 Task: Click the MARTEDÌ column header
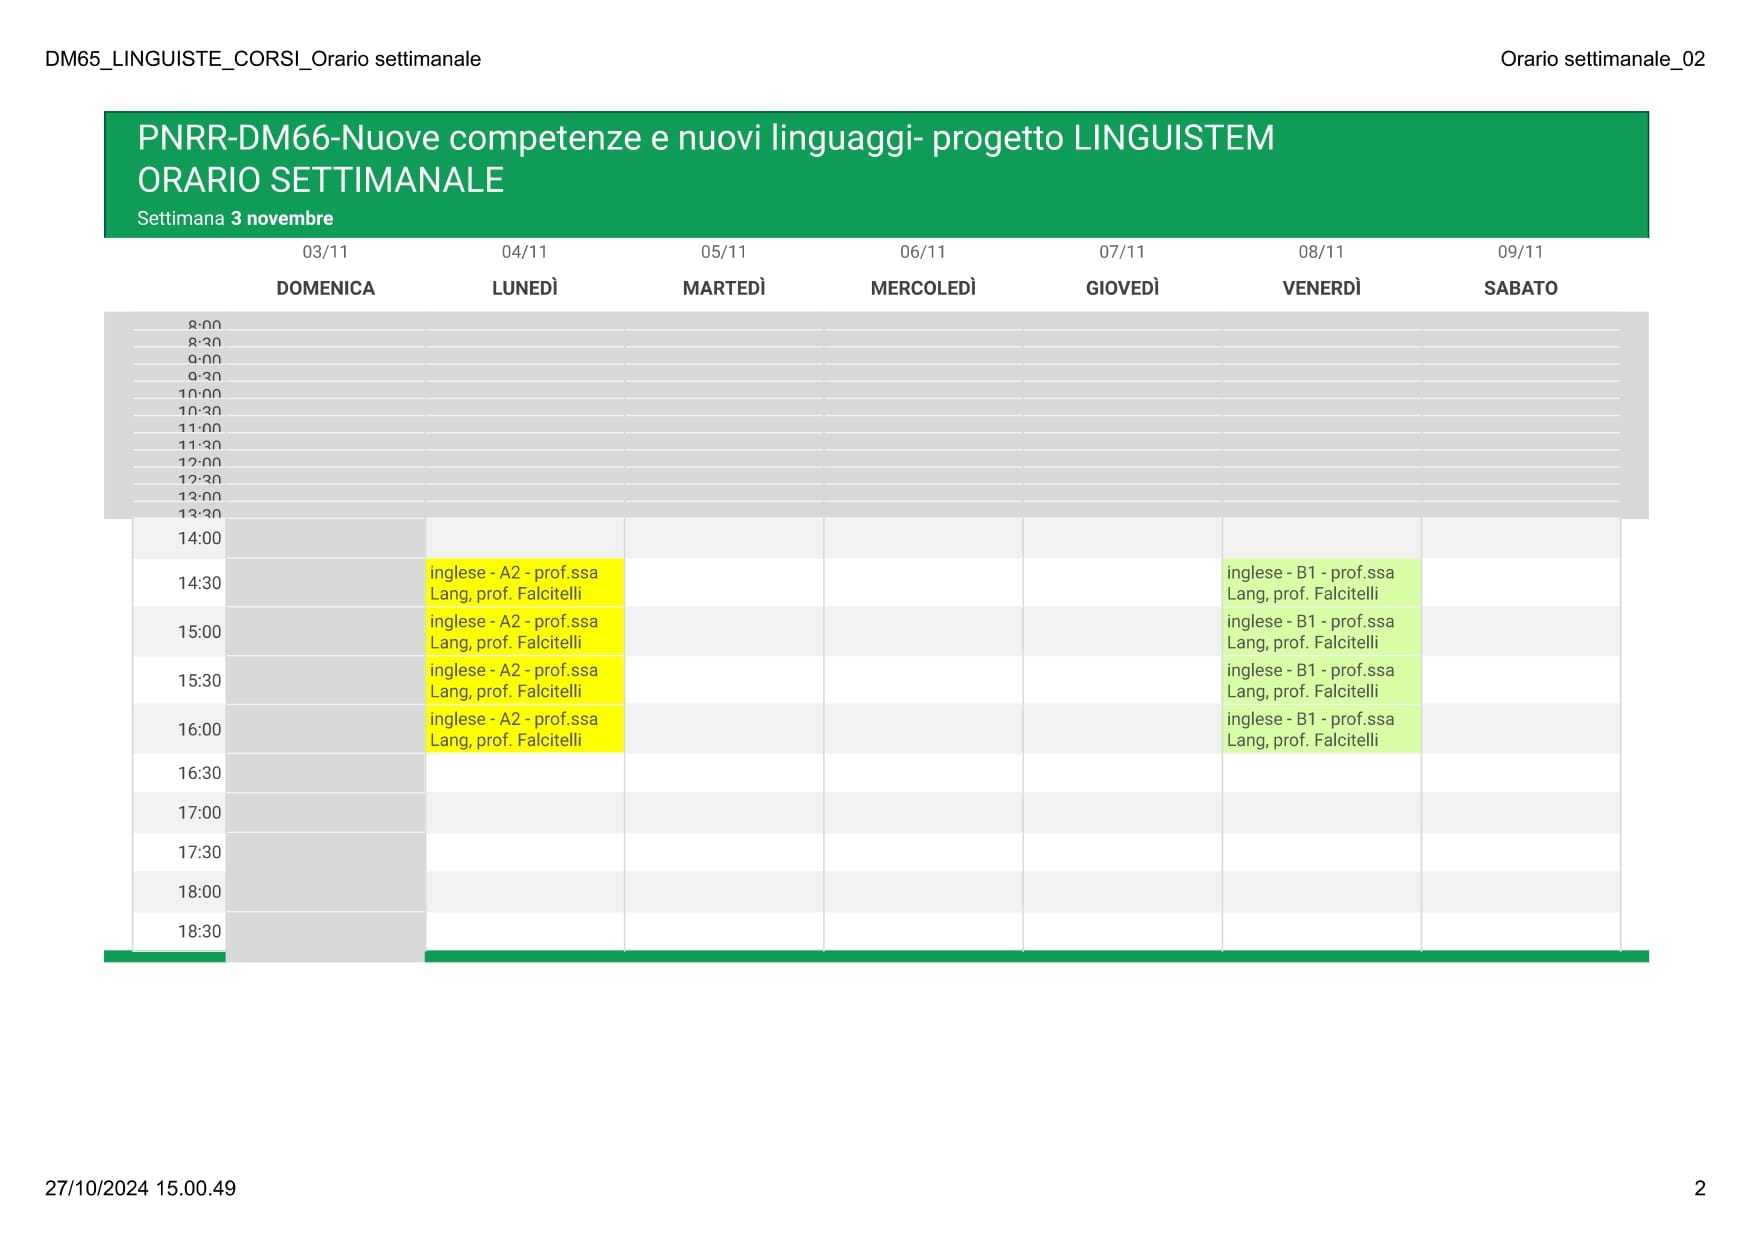pyautogui.click(x=723, y=288)
